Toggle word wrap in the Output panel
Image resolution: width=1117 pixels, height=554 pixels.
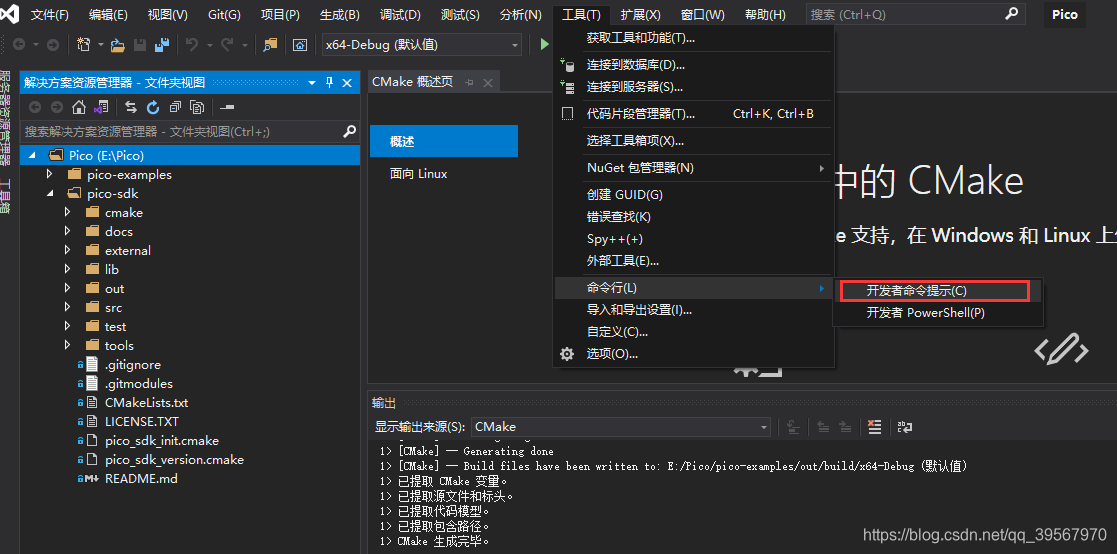pyautogui.click(x=905, y=427)
